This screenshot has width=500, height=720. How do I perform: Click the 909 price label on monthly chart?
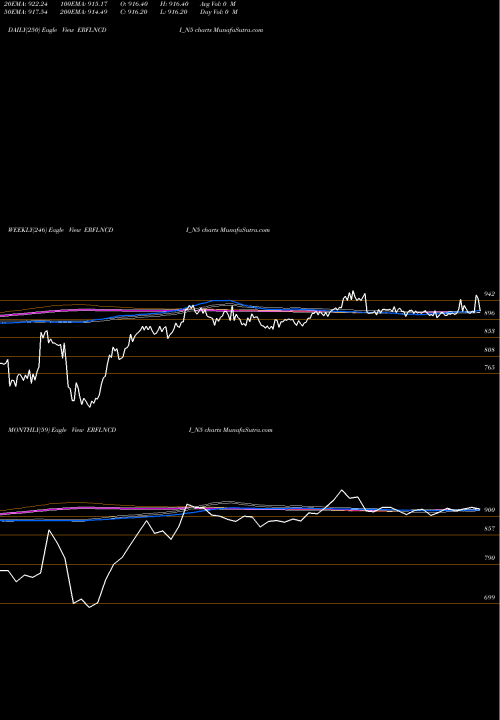tap(489, 510)
